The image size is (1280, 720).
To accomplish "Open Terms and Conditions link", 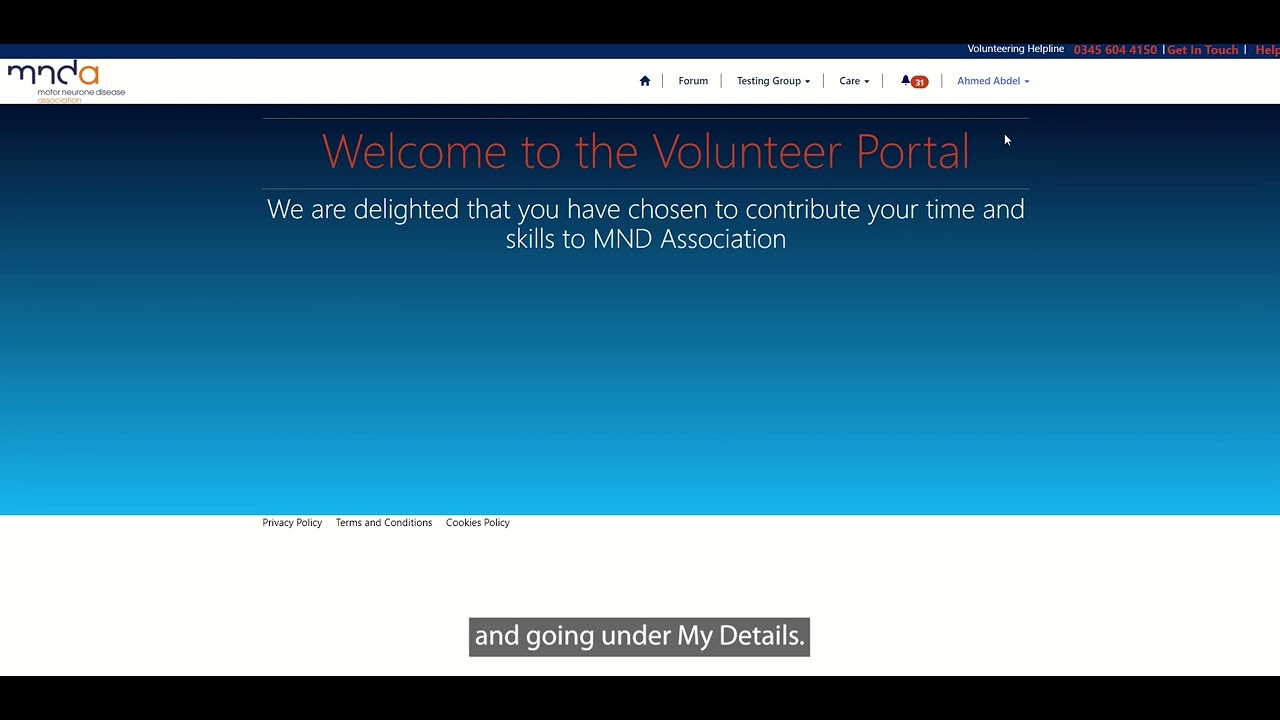I will [384, 523].
